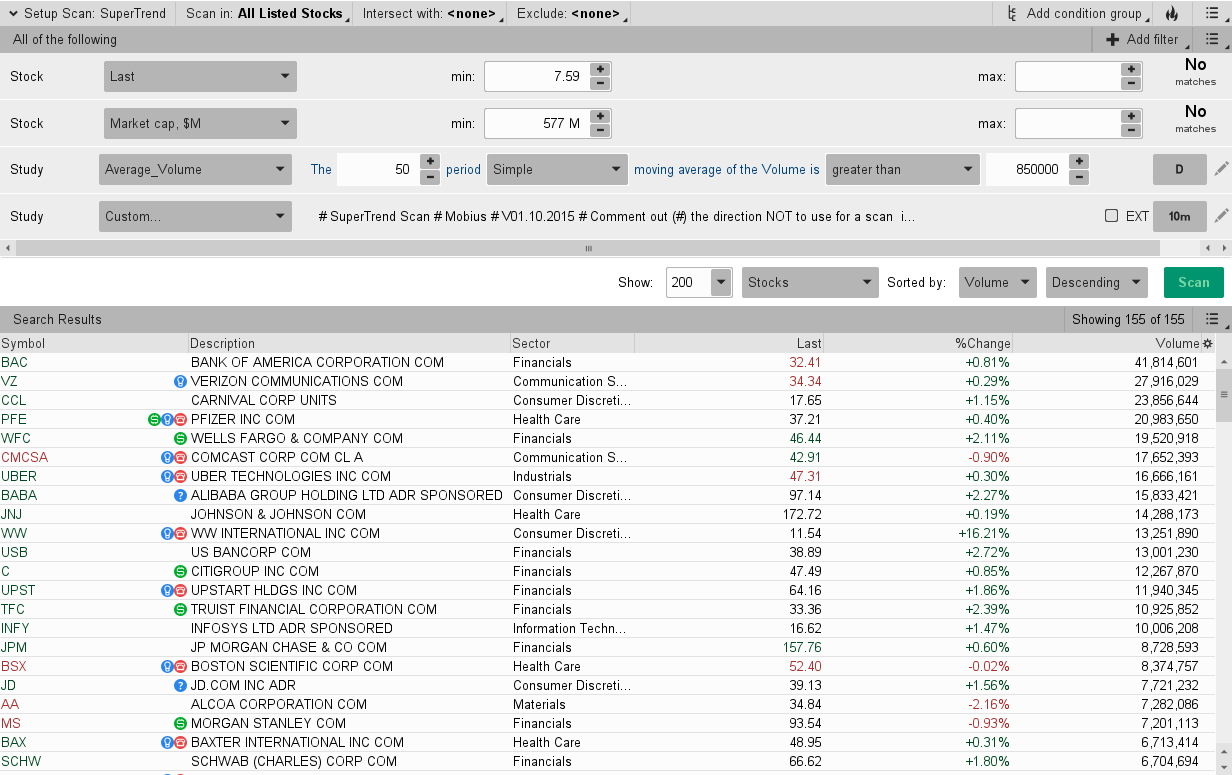Screen dimensions: 1232x775
Task: Open the Custom... study dropdown
Action: [195, 216]
